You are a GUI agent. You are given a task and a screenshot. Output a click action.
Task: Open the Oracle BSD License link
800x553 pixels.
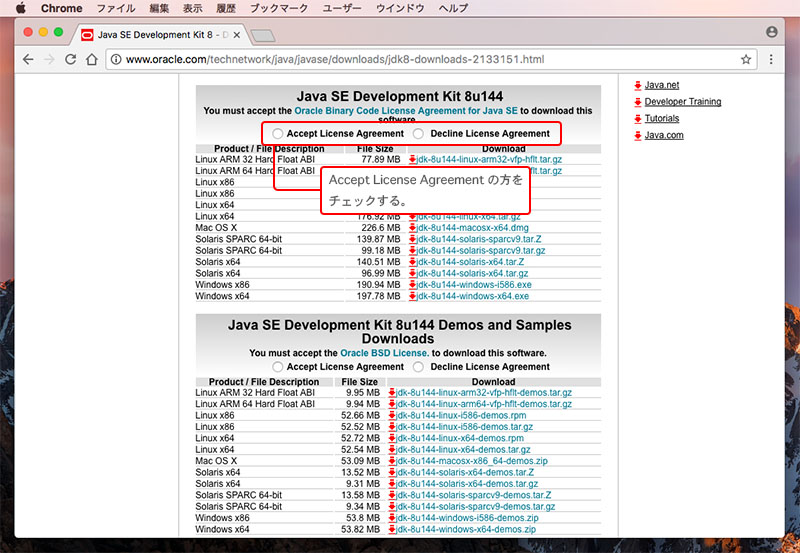[x=383, y=353]
